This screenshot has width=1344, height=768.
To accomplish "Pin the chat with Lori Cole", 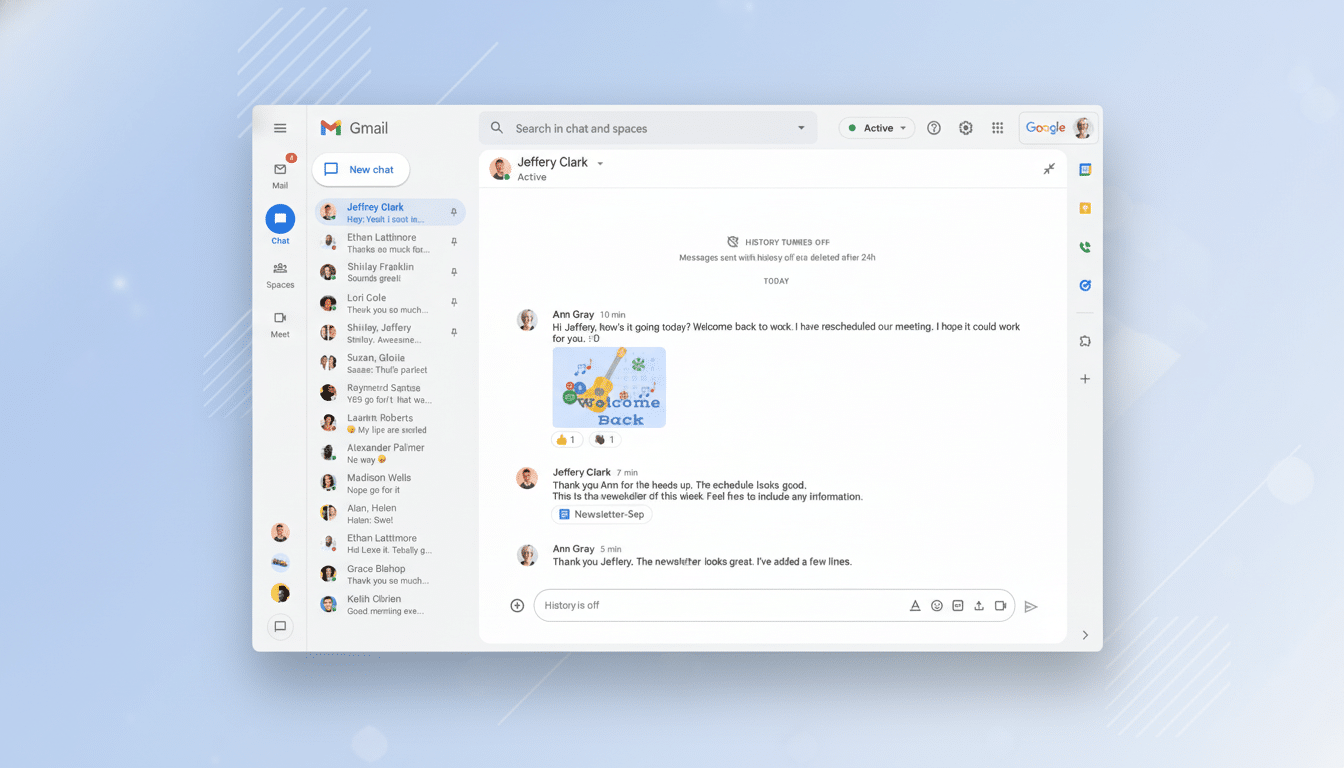I will 454,301.
